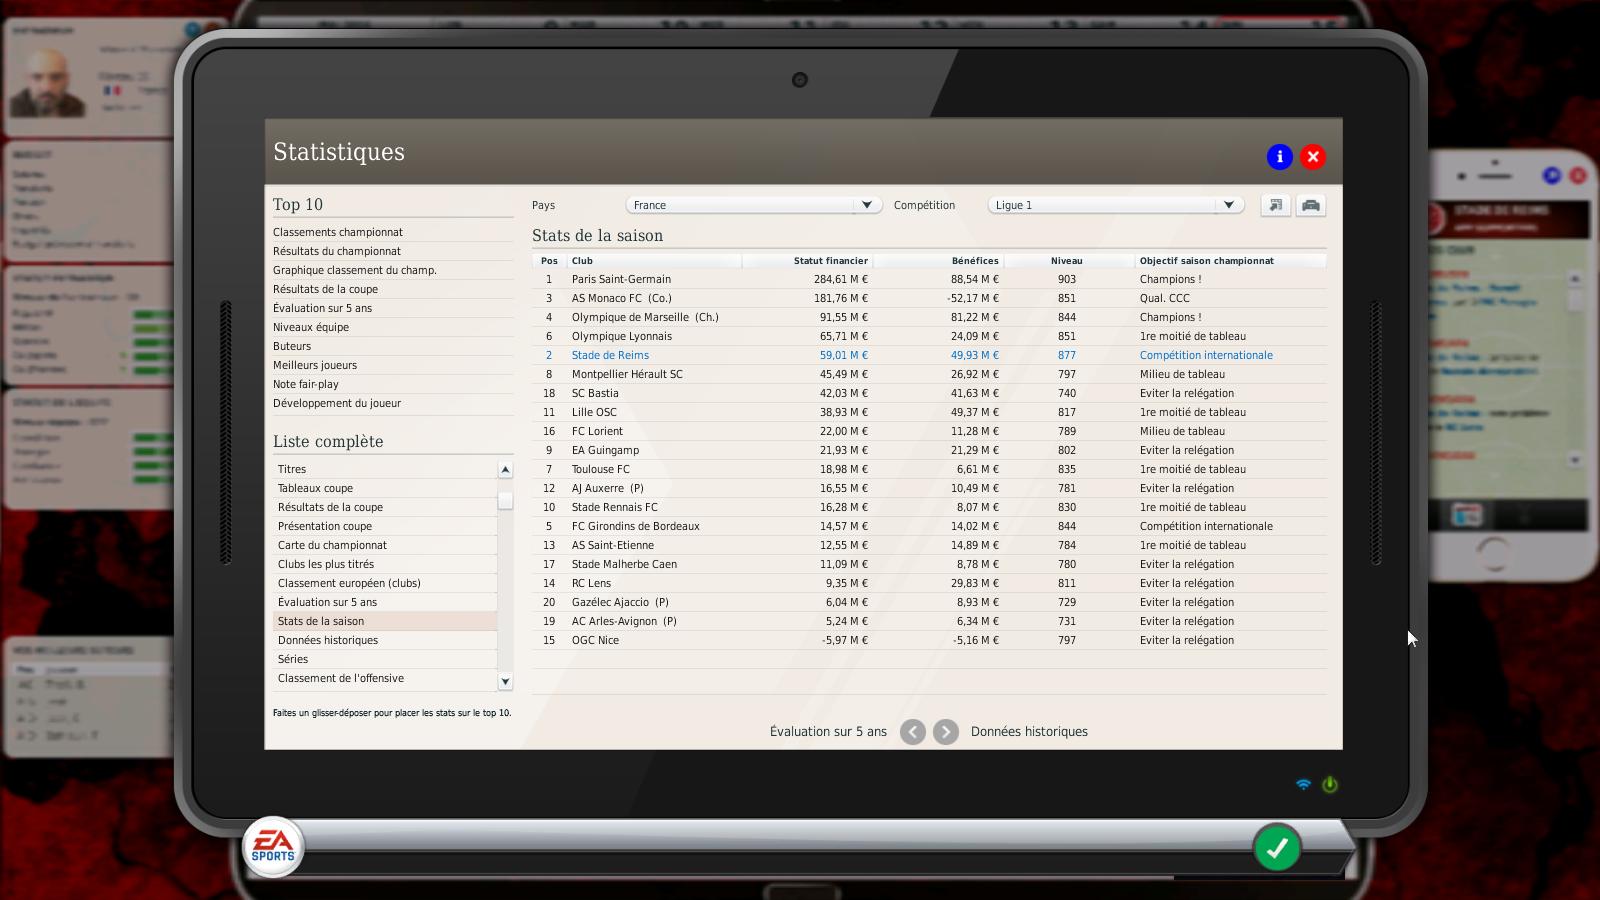The image size is (1600, 900).
Task: Click AS Monaco FC (Co.) row
Action: tap(929, 298)
